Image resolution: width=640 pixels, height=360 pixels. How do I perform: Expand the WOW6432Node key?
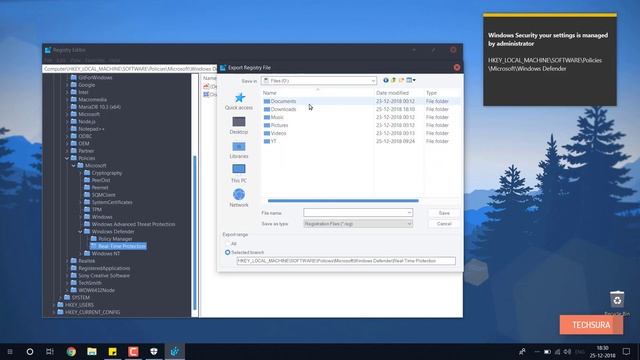pyautogui.click(x=67, y=290)
